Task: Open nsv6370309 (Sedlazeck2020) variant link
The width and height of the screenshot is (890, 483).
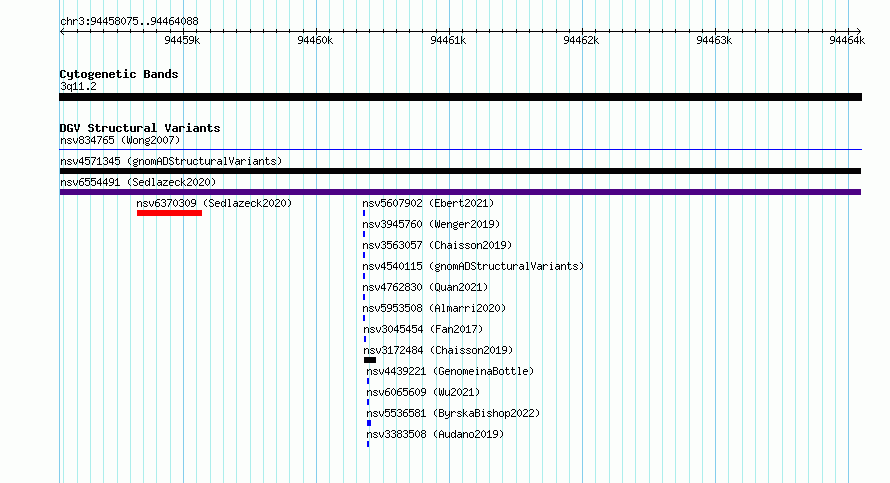Action: click(214, 203)
